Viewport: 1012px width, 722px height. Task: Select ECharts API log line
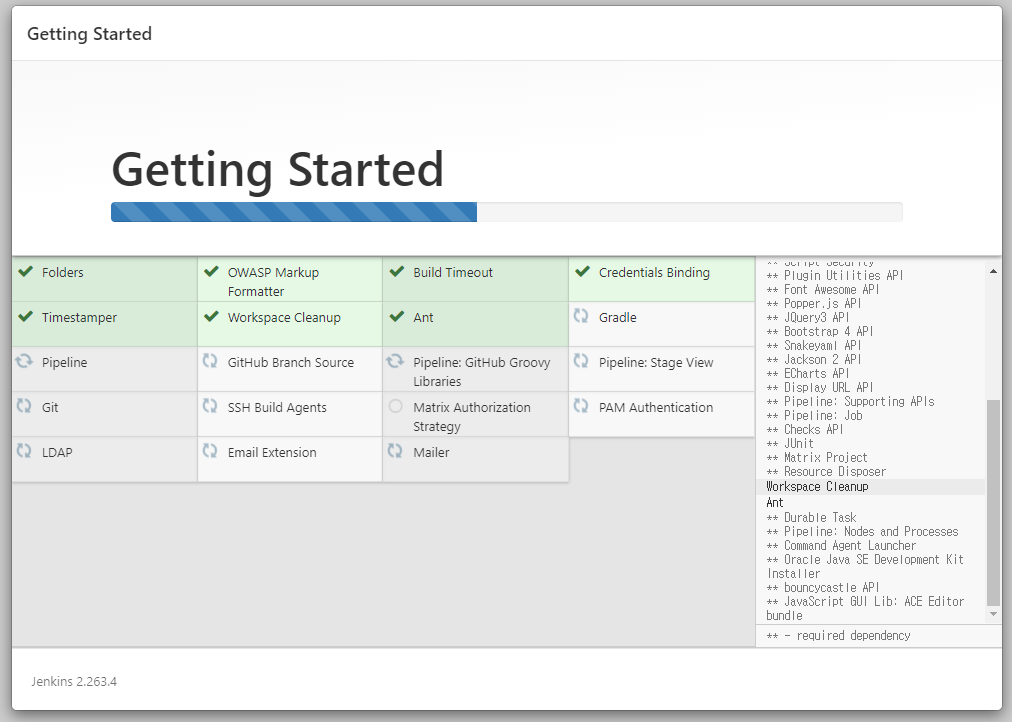pos(808,374)
